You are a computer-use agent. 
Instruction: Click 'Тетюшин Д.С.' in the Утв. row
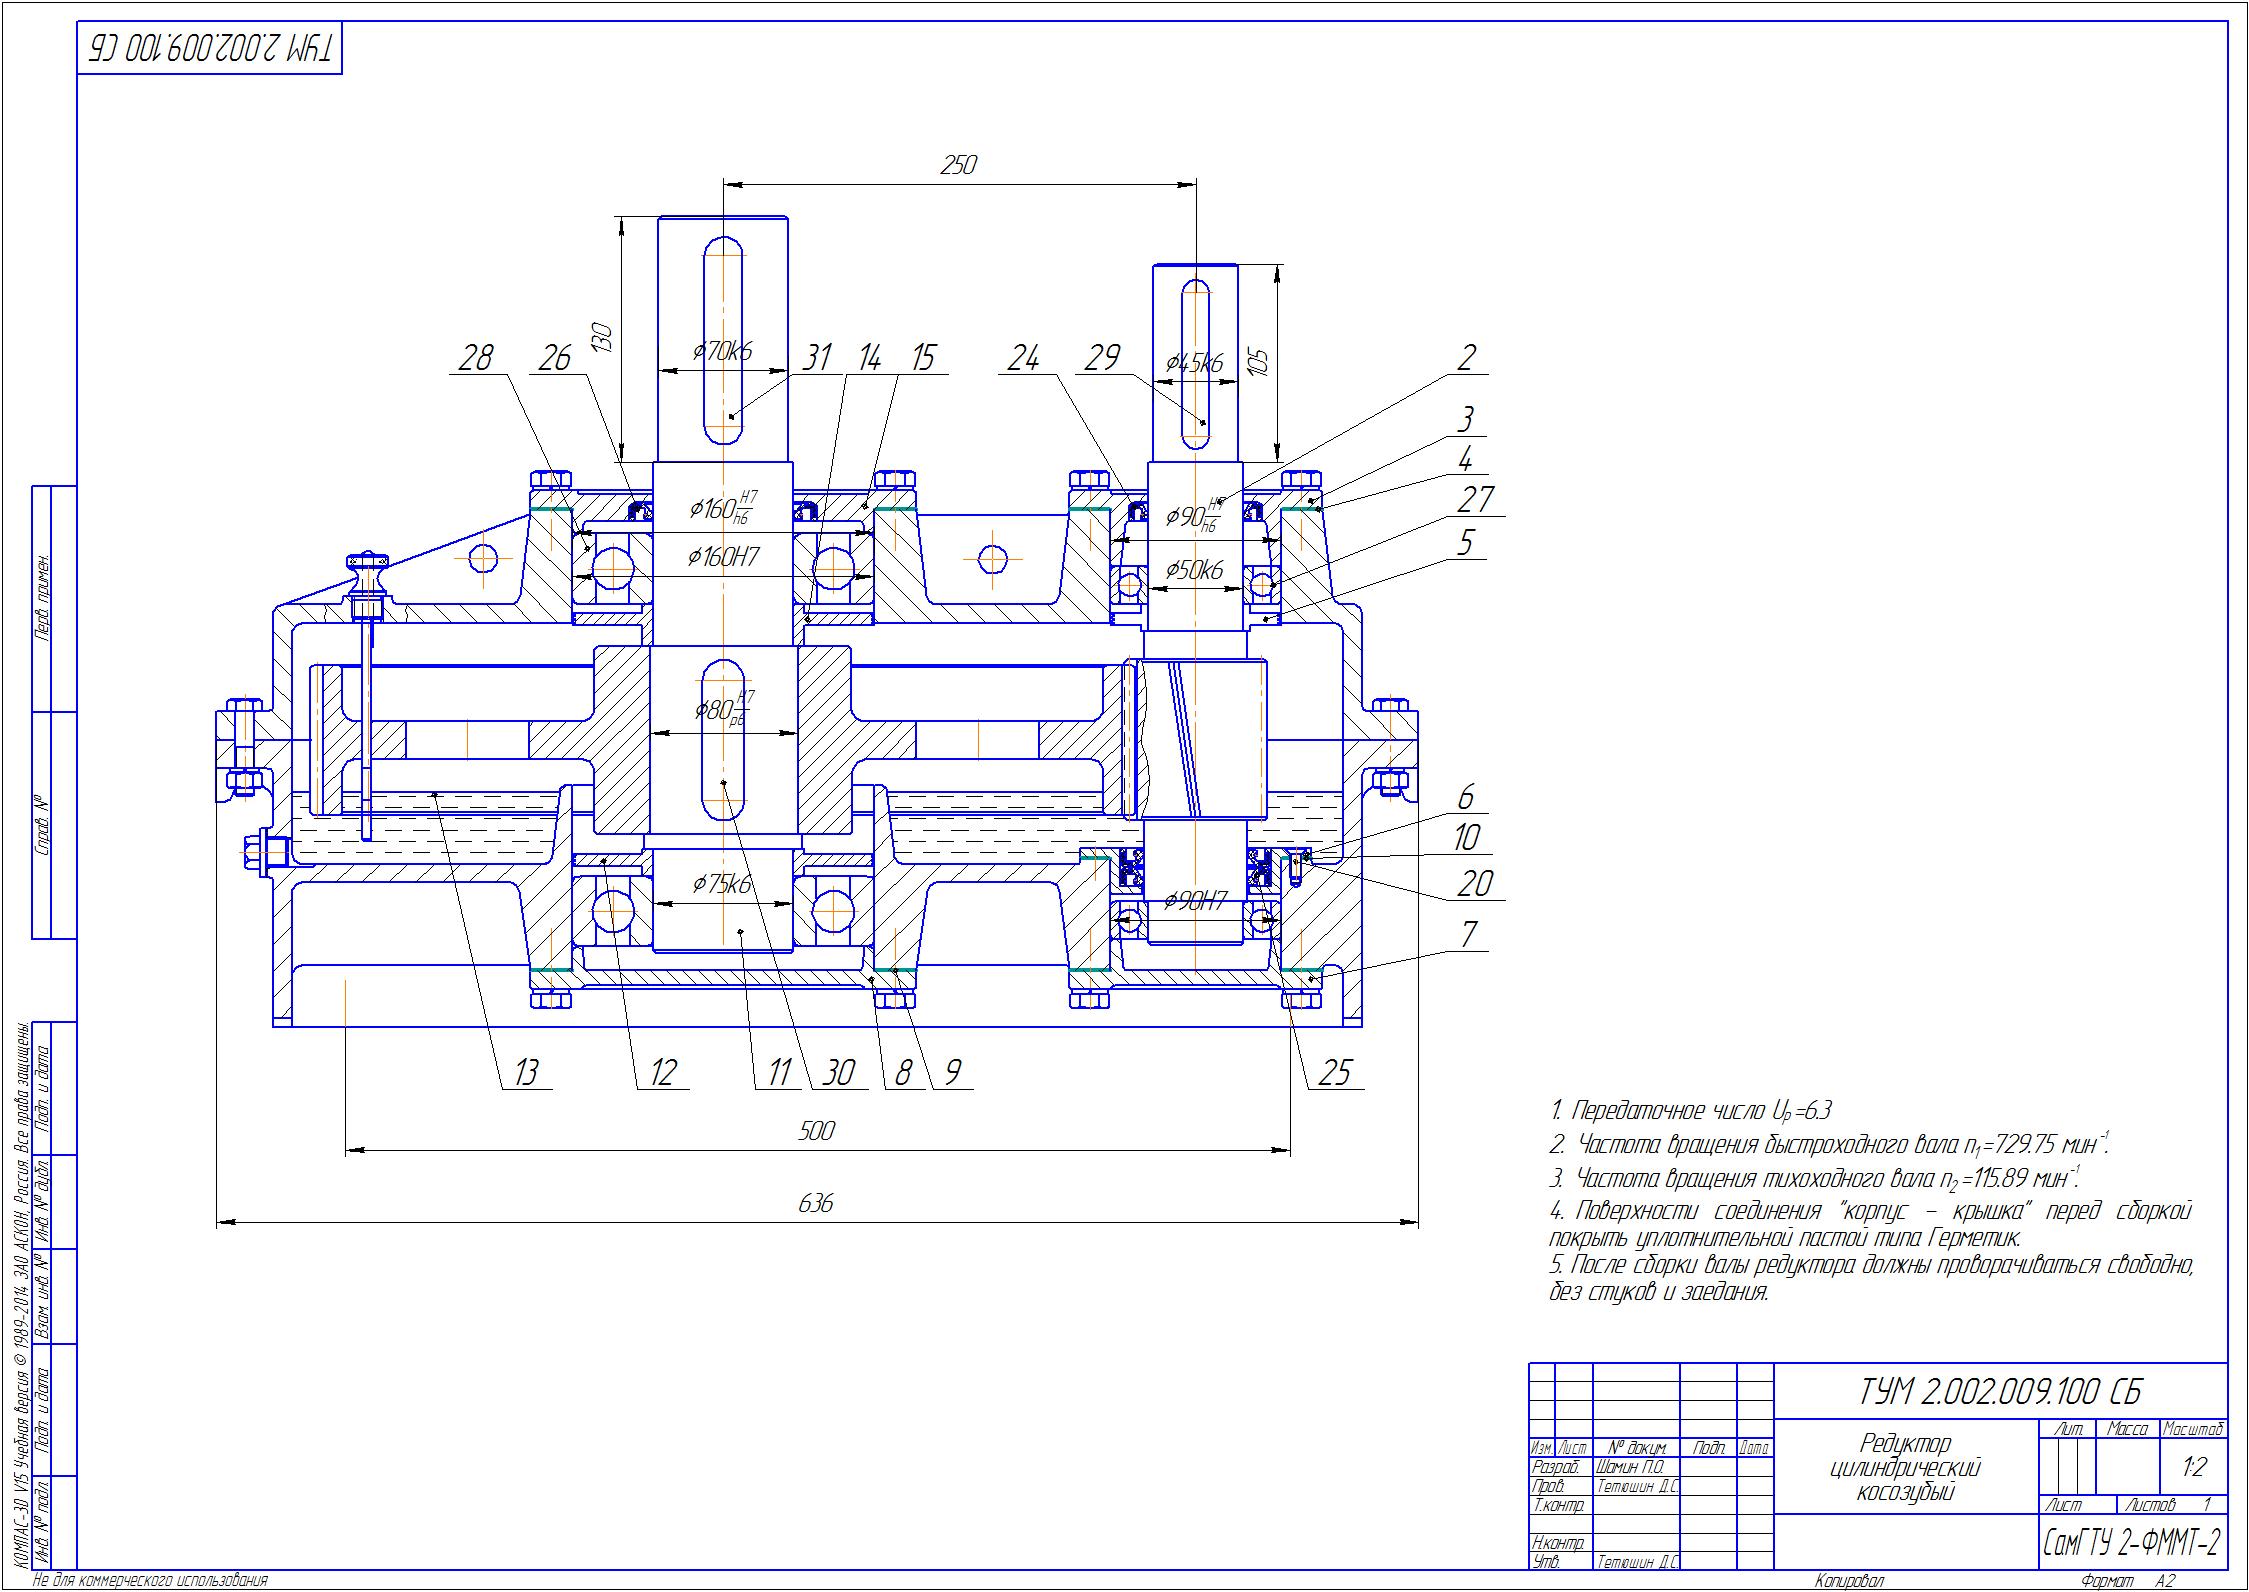(1637, 1562)
